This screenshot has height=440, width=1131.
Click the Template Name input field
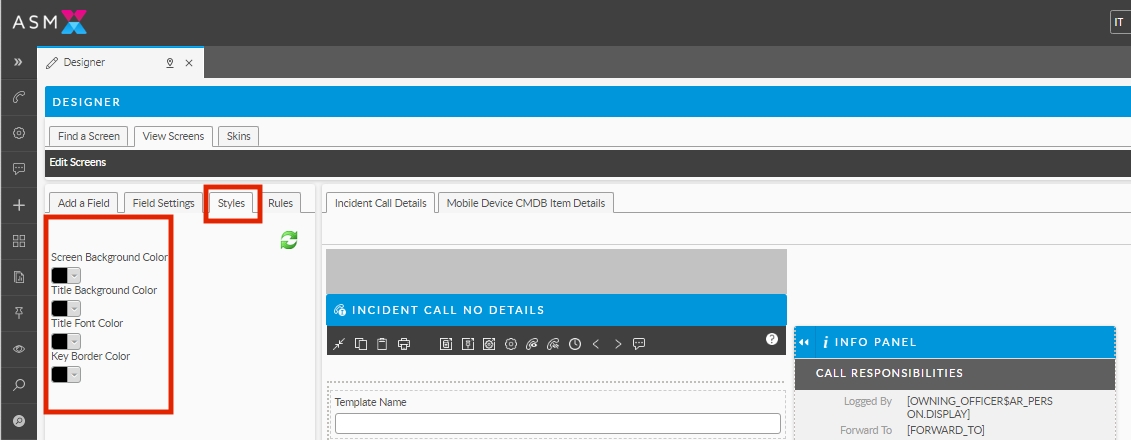[x=557, y=423]
